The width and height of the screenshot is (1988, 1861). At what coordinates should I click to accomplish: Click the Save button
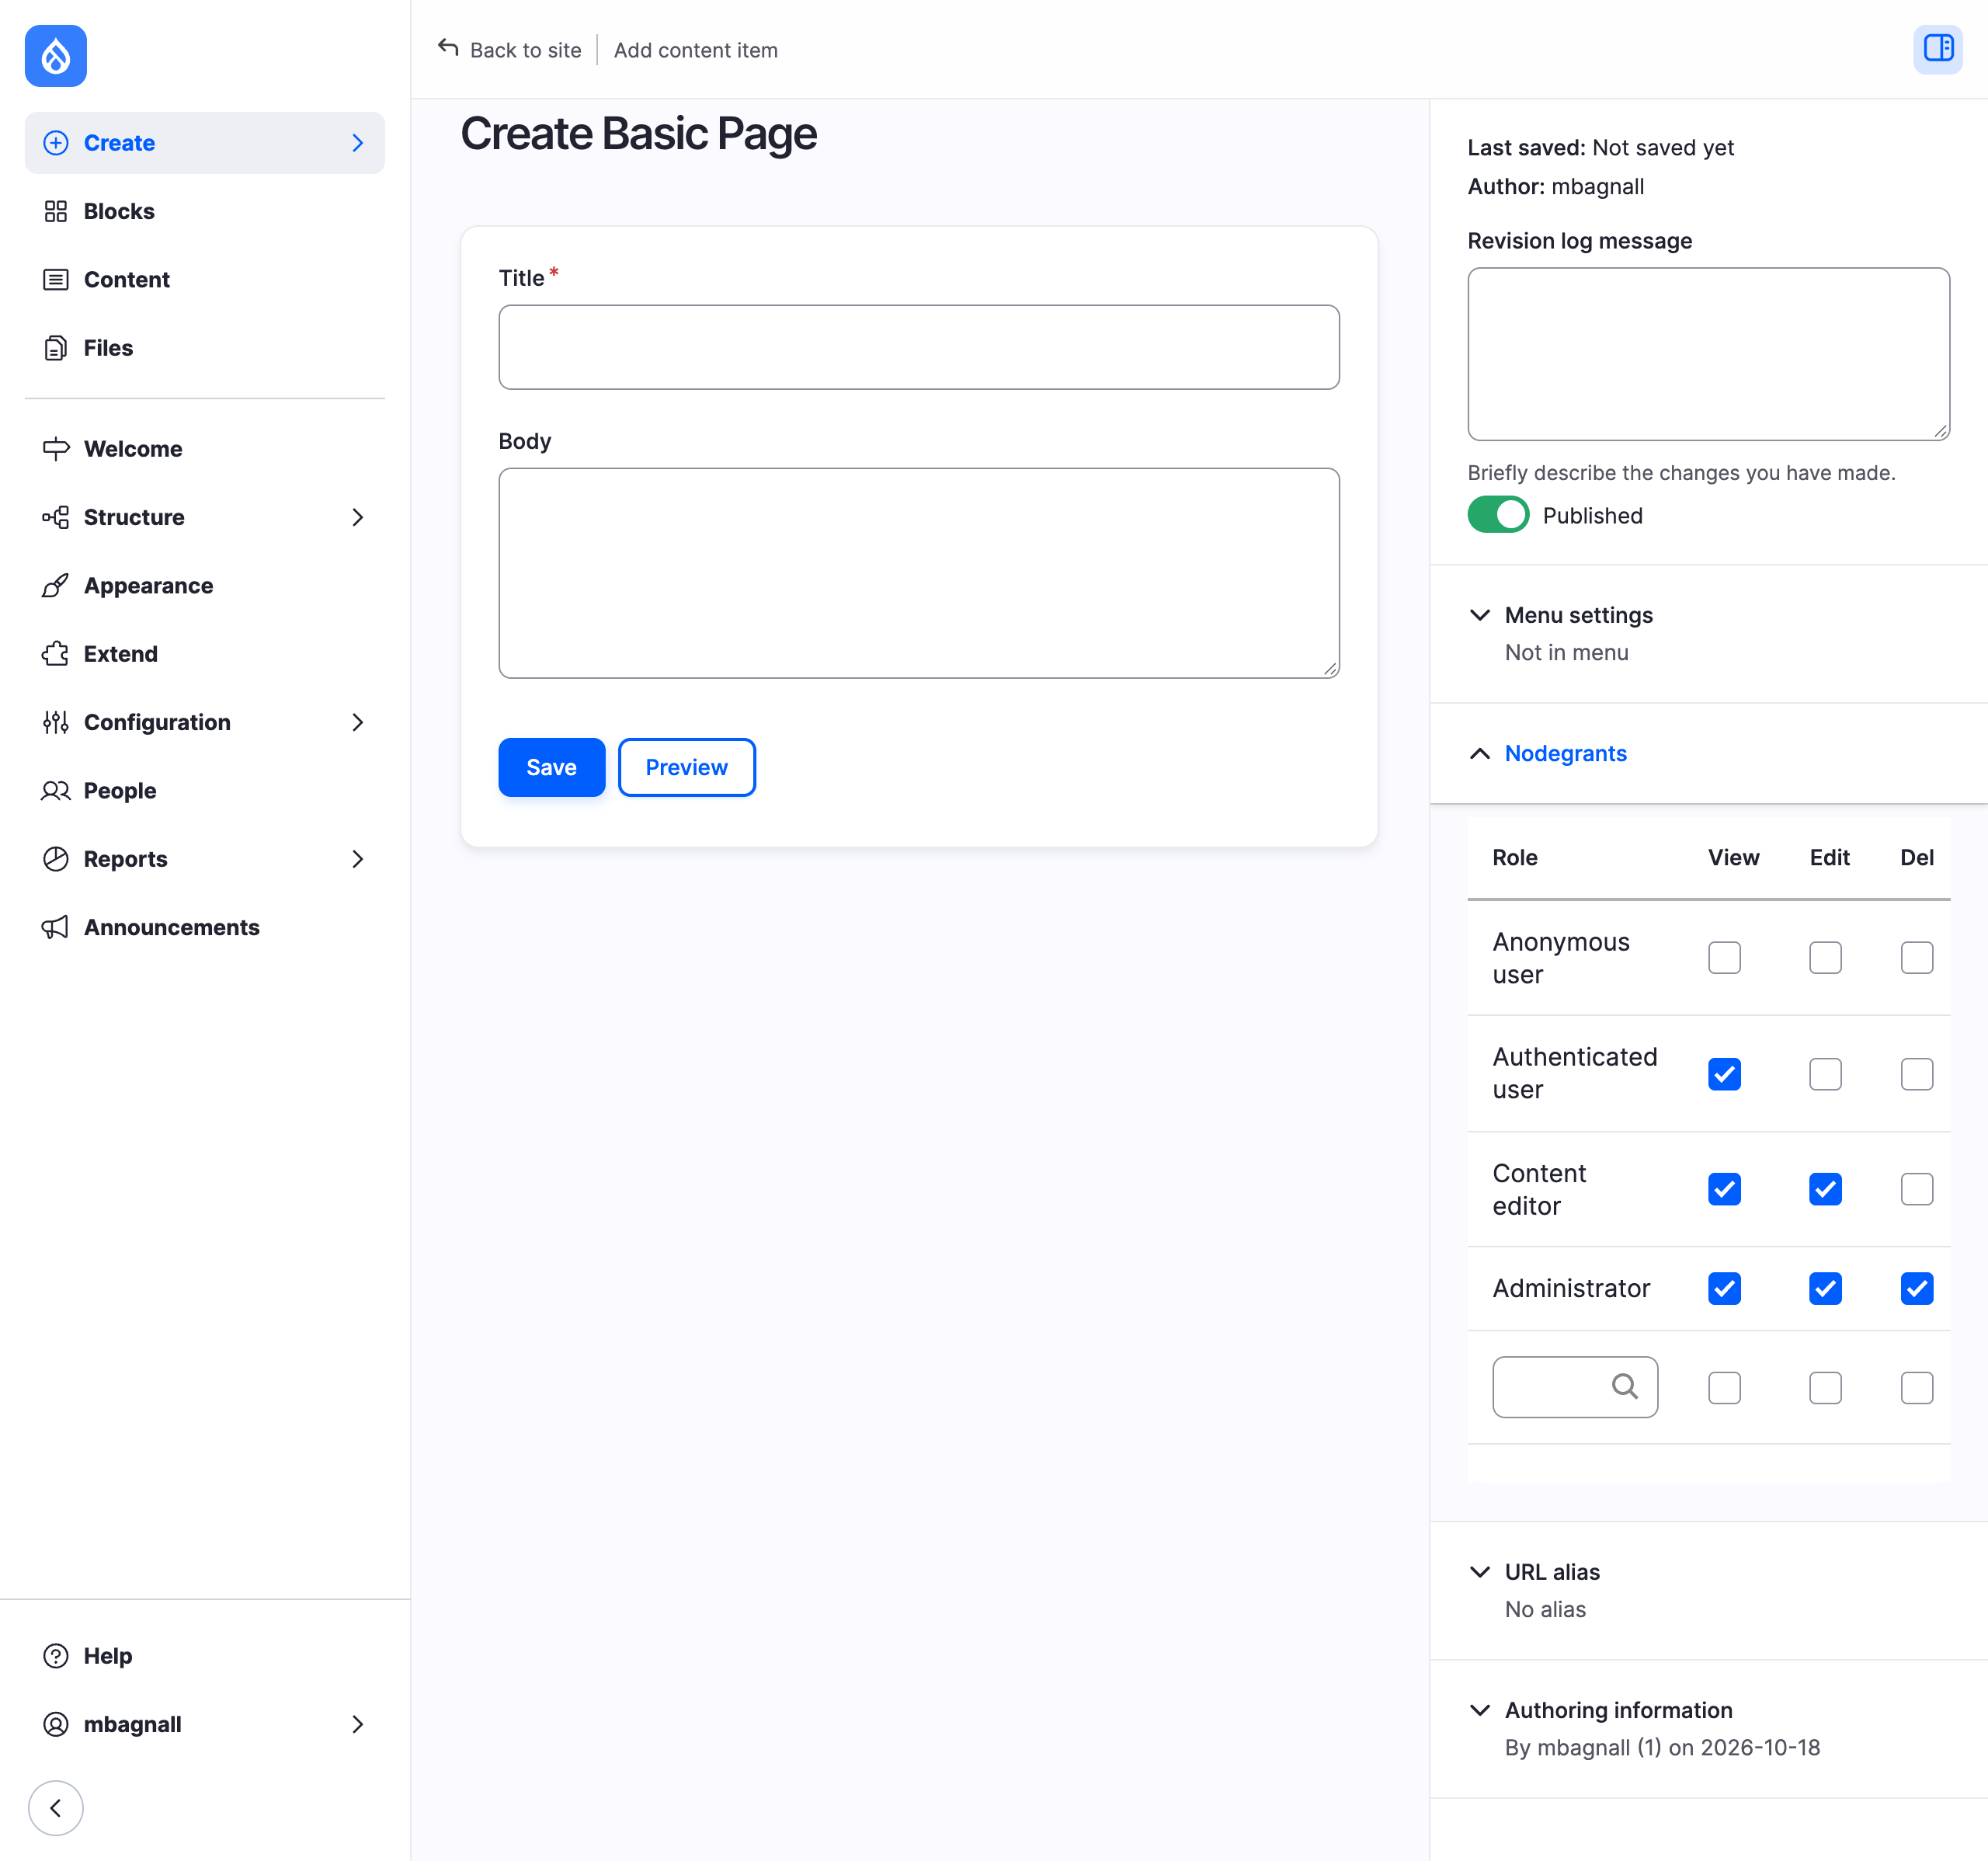point(551,767)
